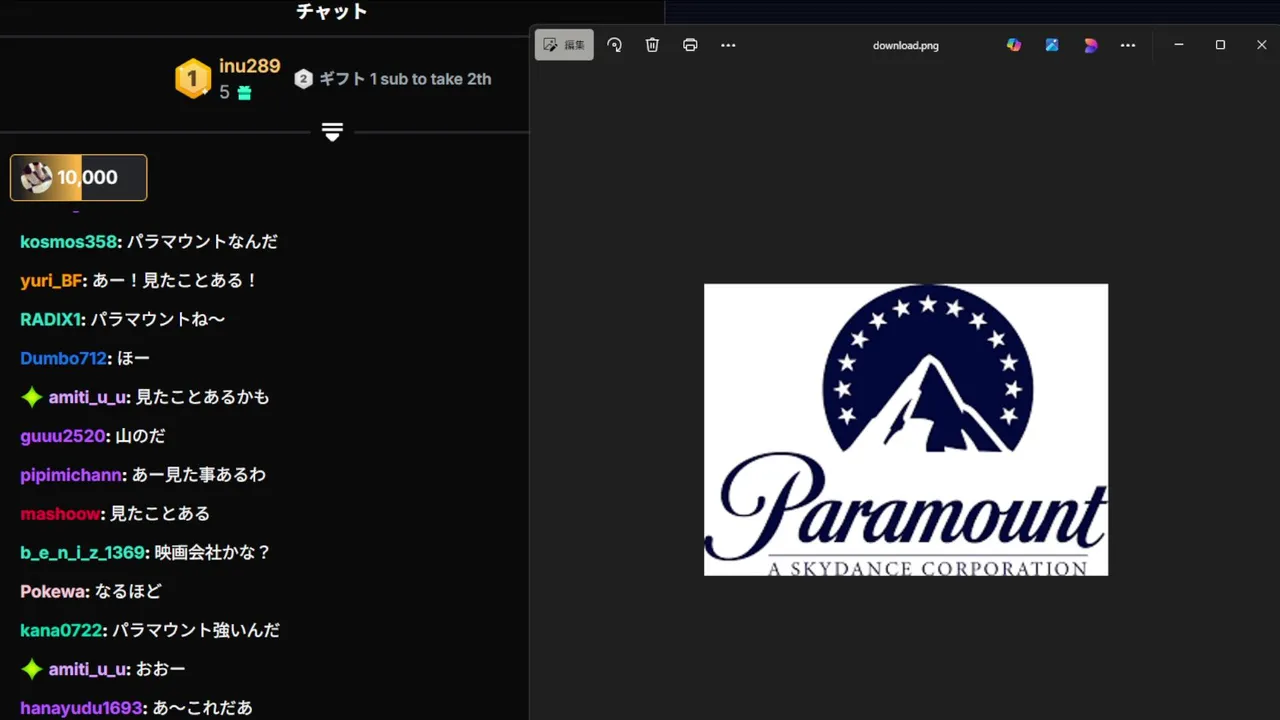
Task: Open Dumbo712 username in chat
Action: point(63,358)
